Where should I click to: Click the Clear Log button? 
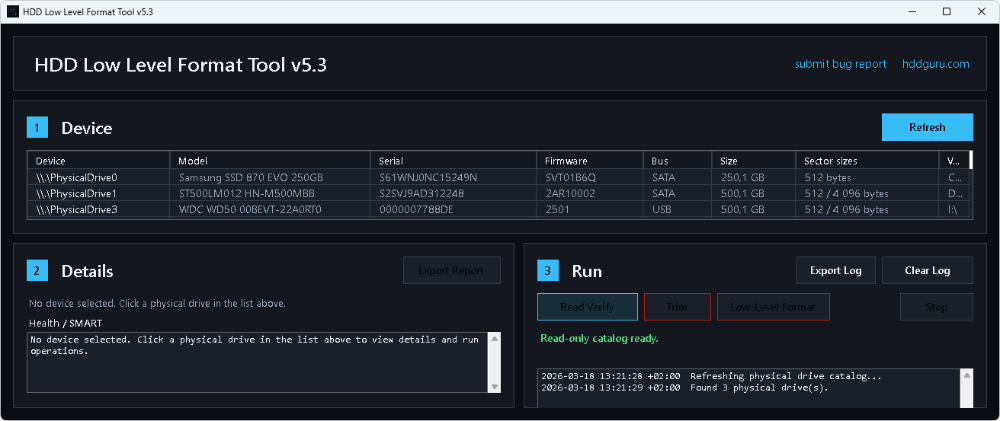pyautogui.click(x=927, y=270)
